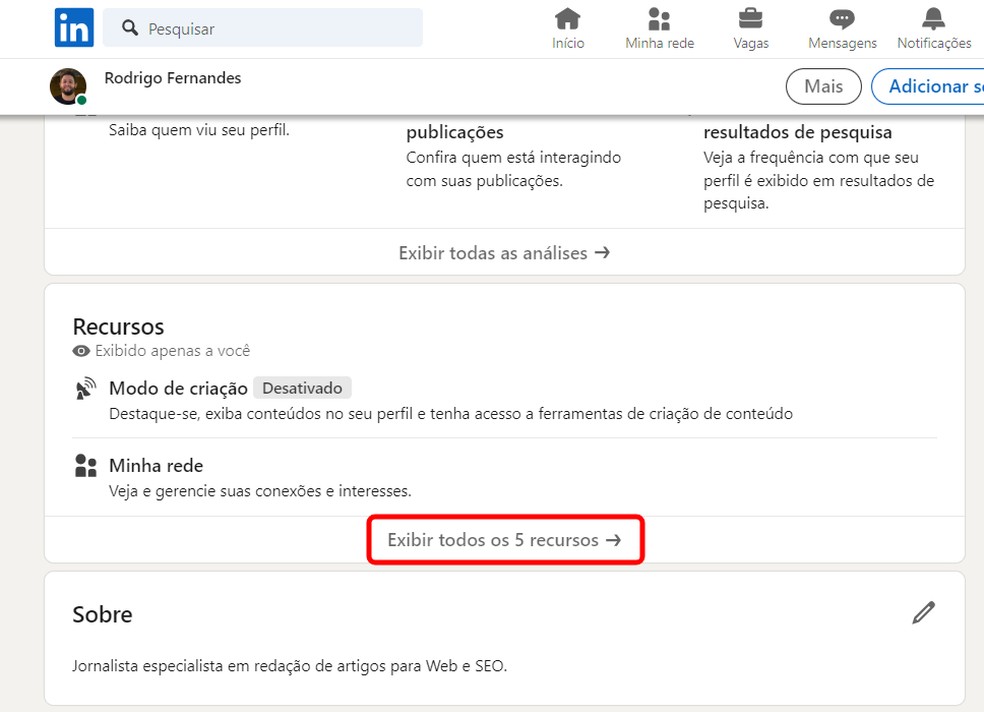Select the Minha rede network icon
984x712 pixels.
coord(659,18)
